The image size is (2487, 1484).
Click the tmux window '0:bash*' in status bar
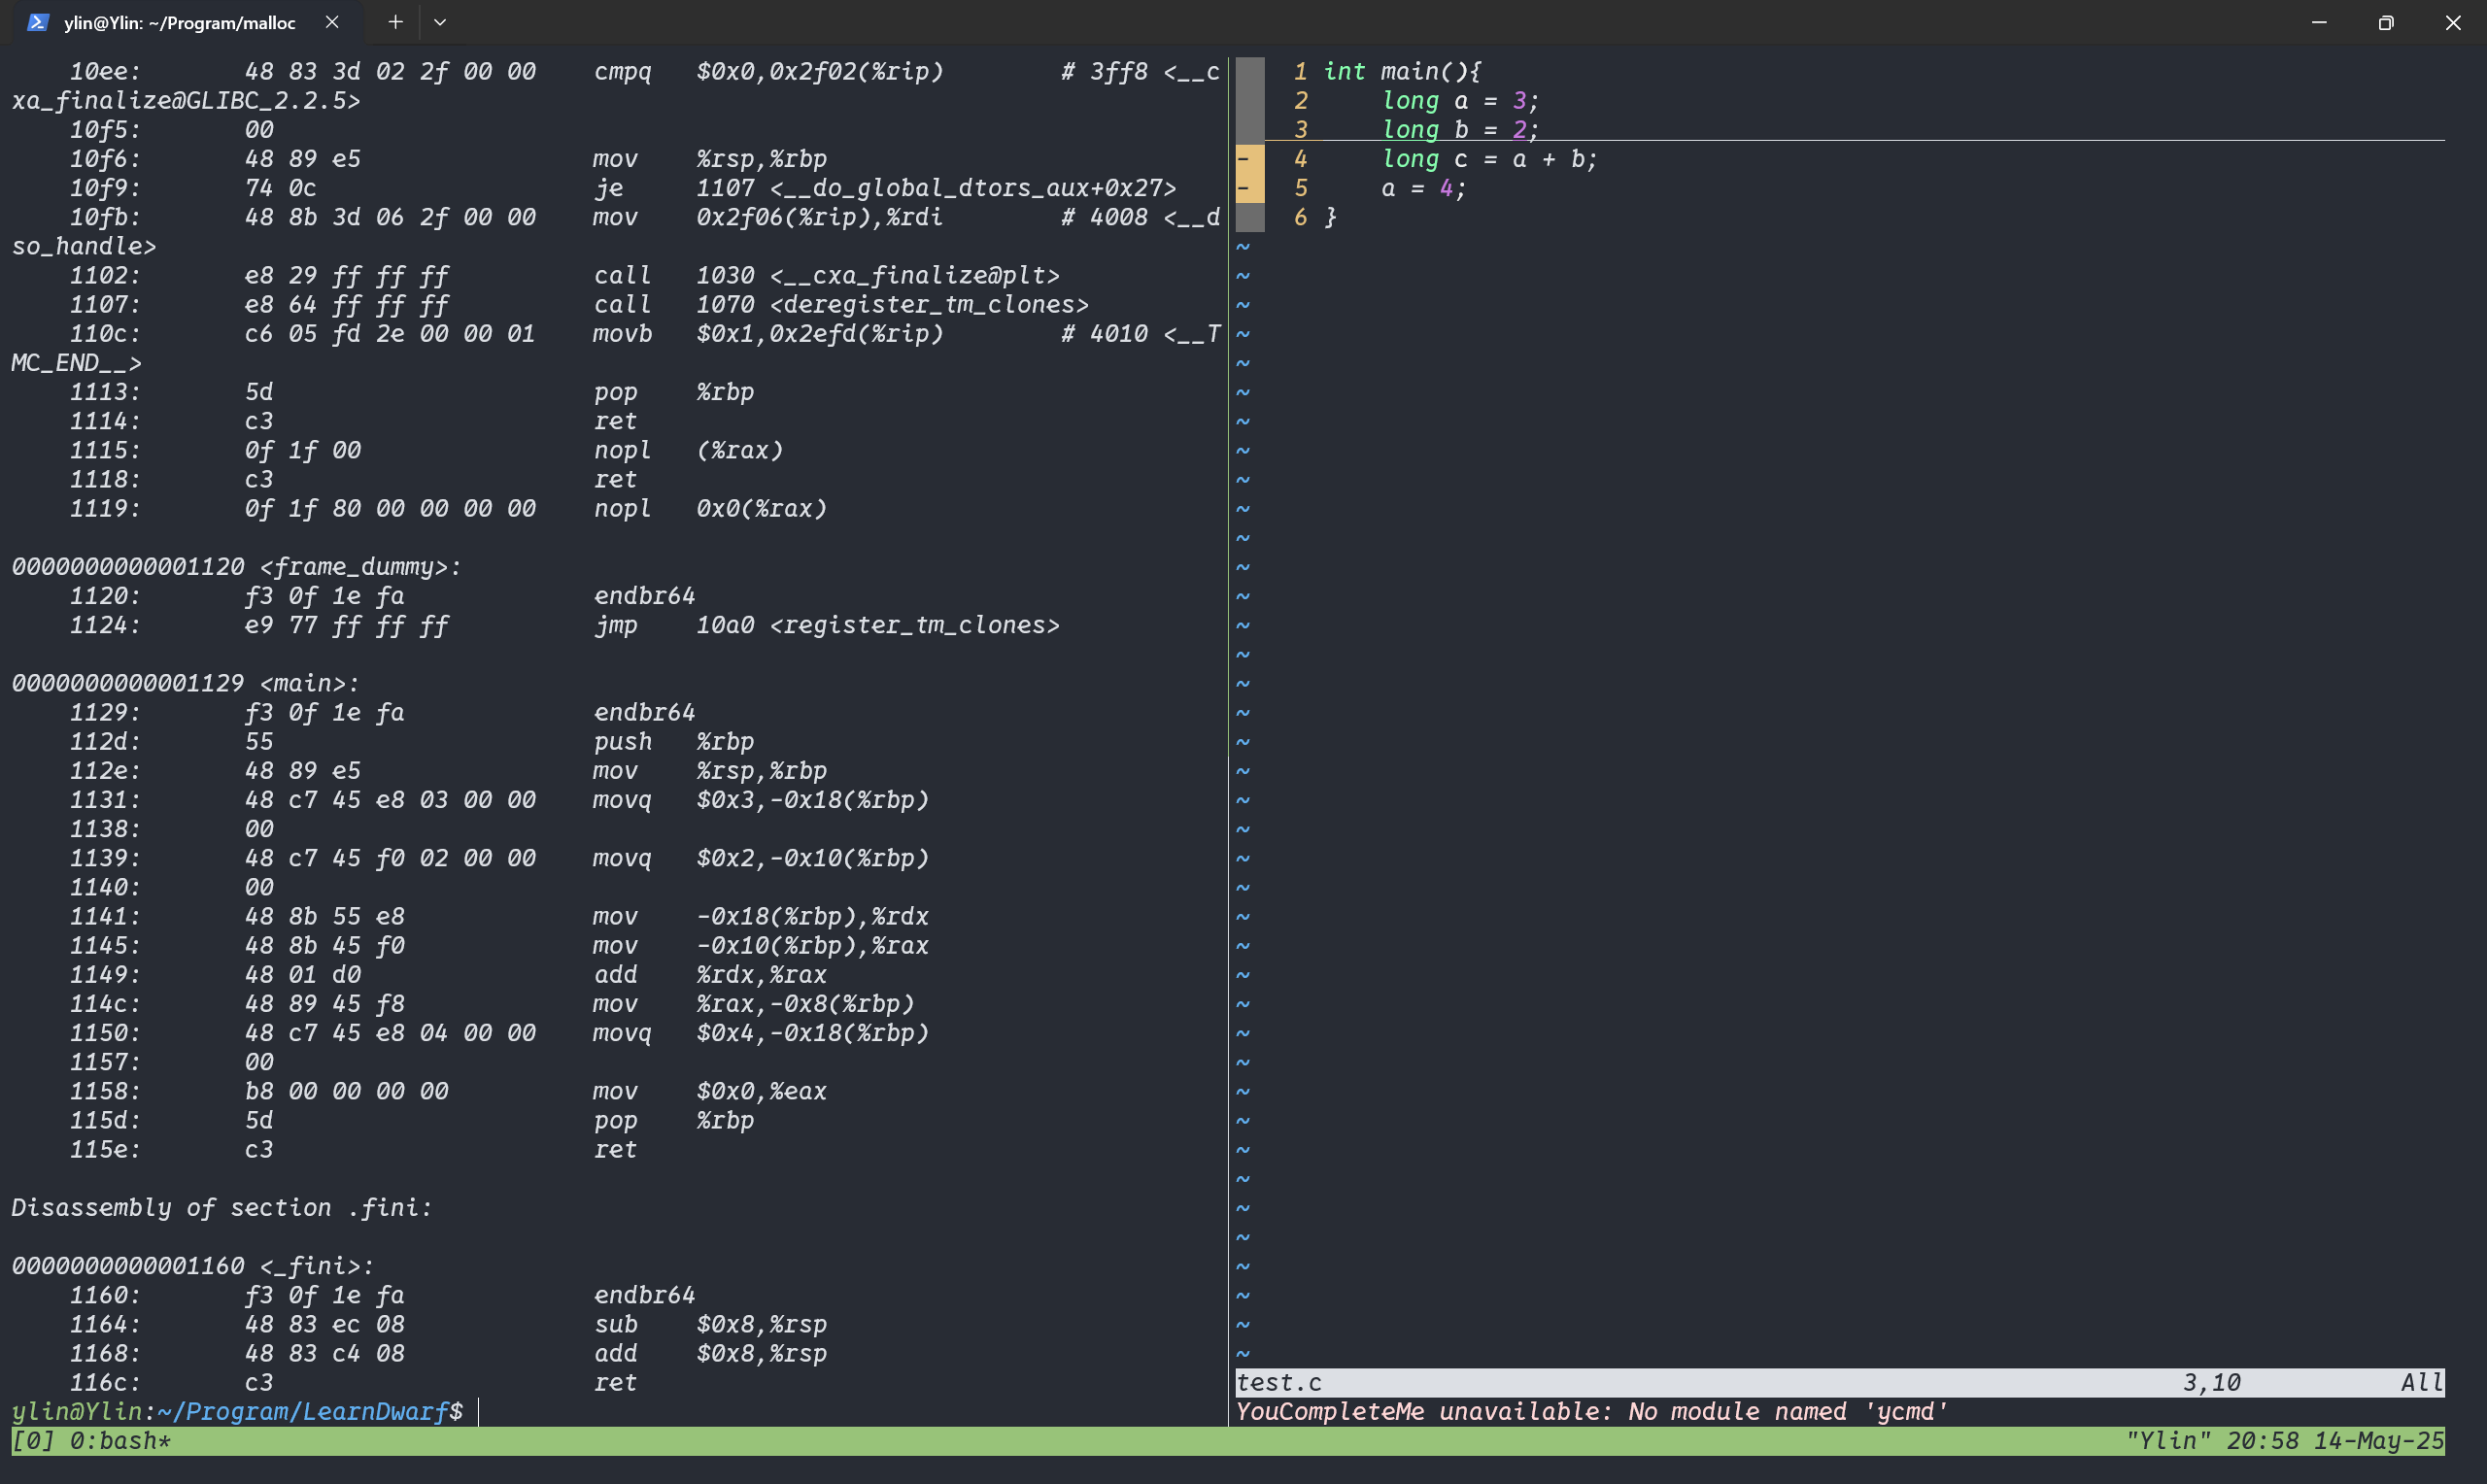(x=120, y=1441)
